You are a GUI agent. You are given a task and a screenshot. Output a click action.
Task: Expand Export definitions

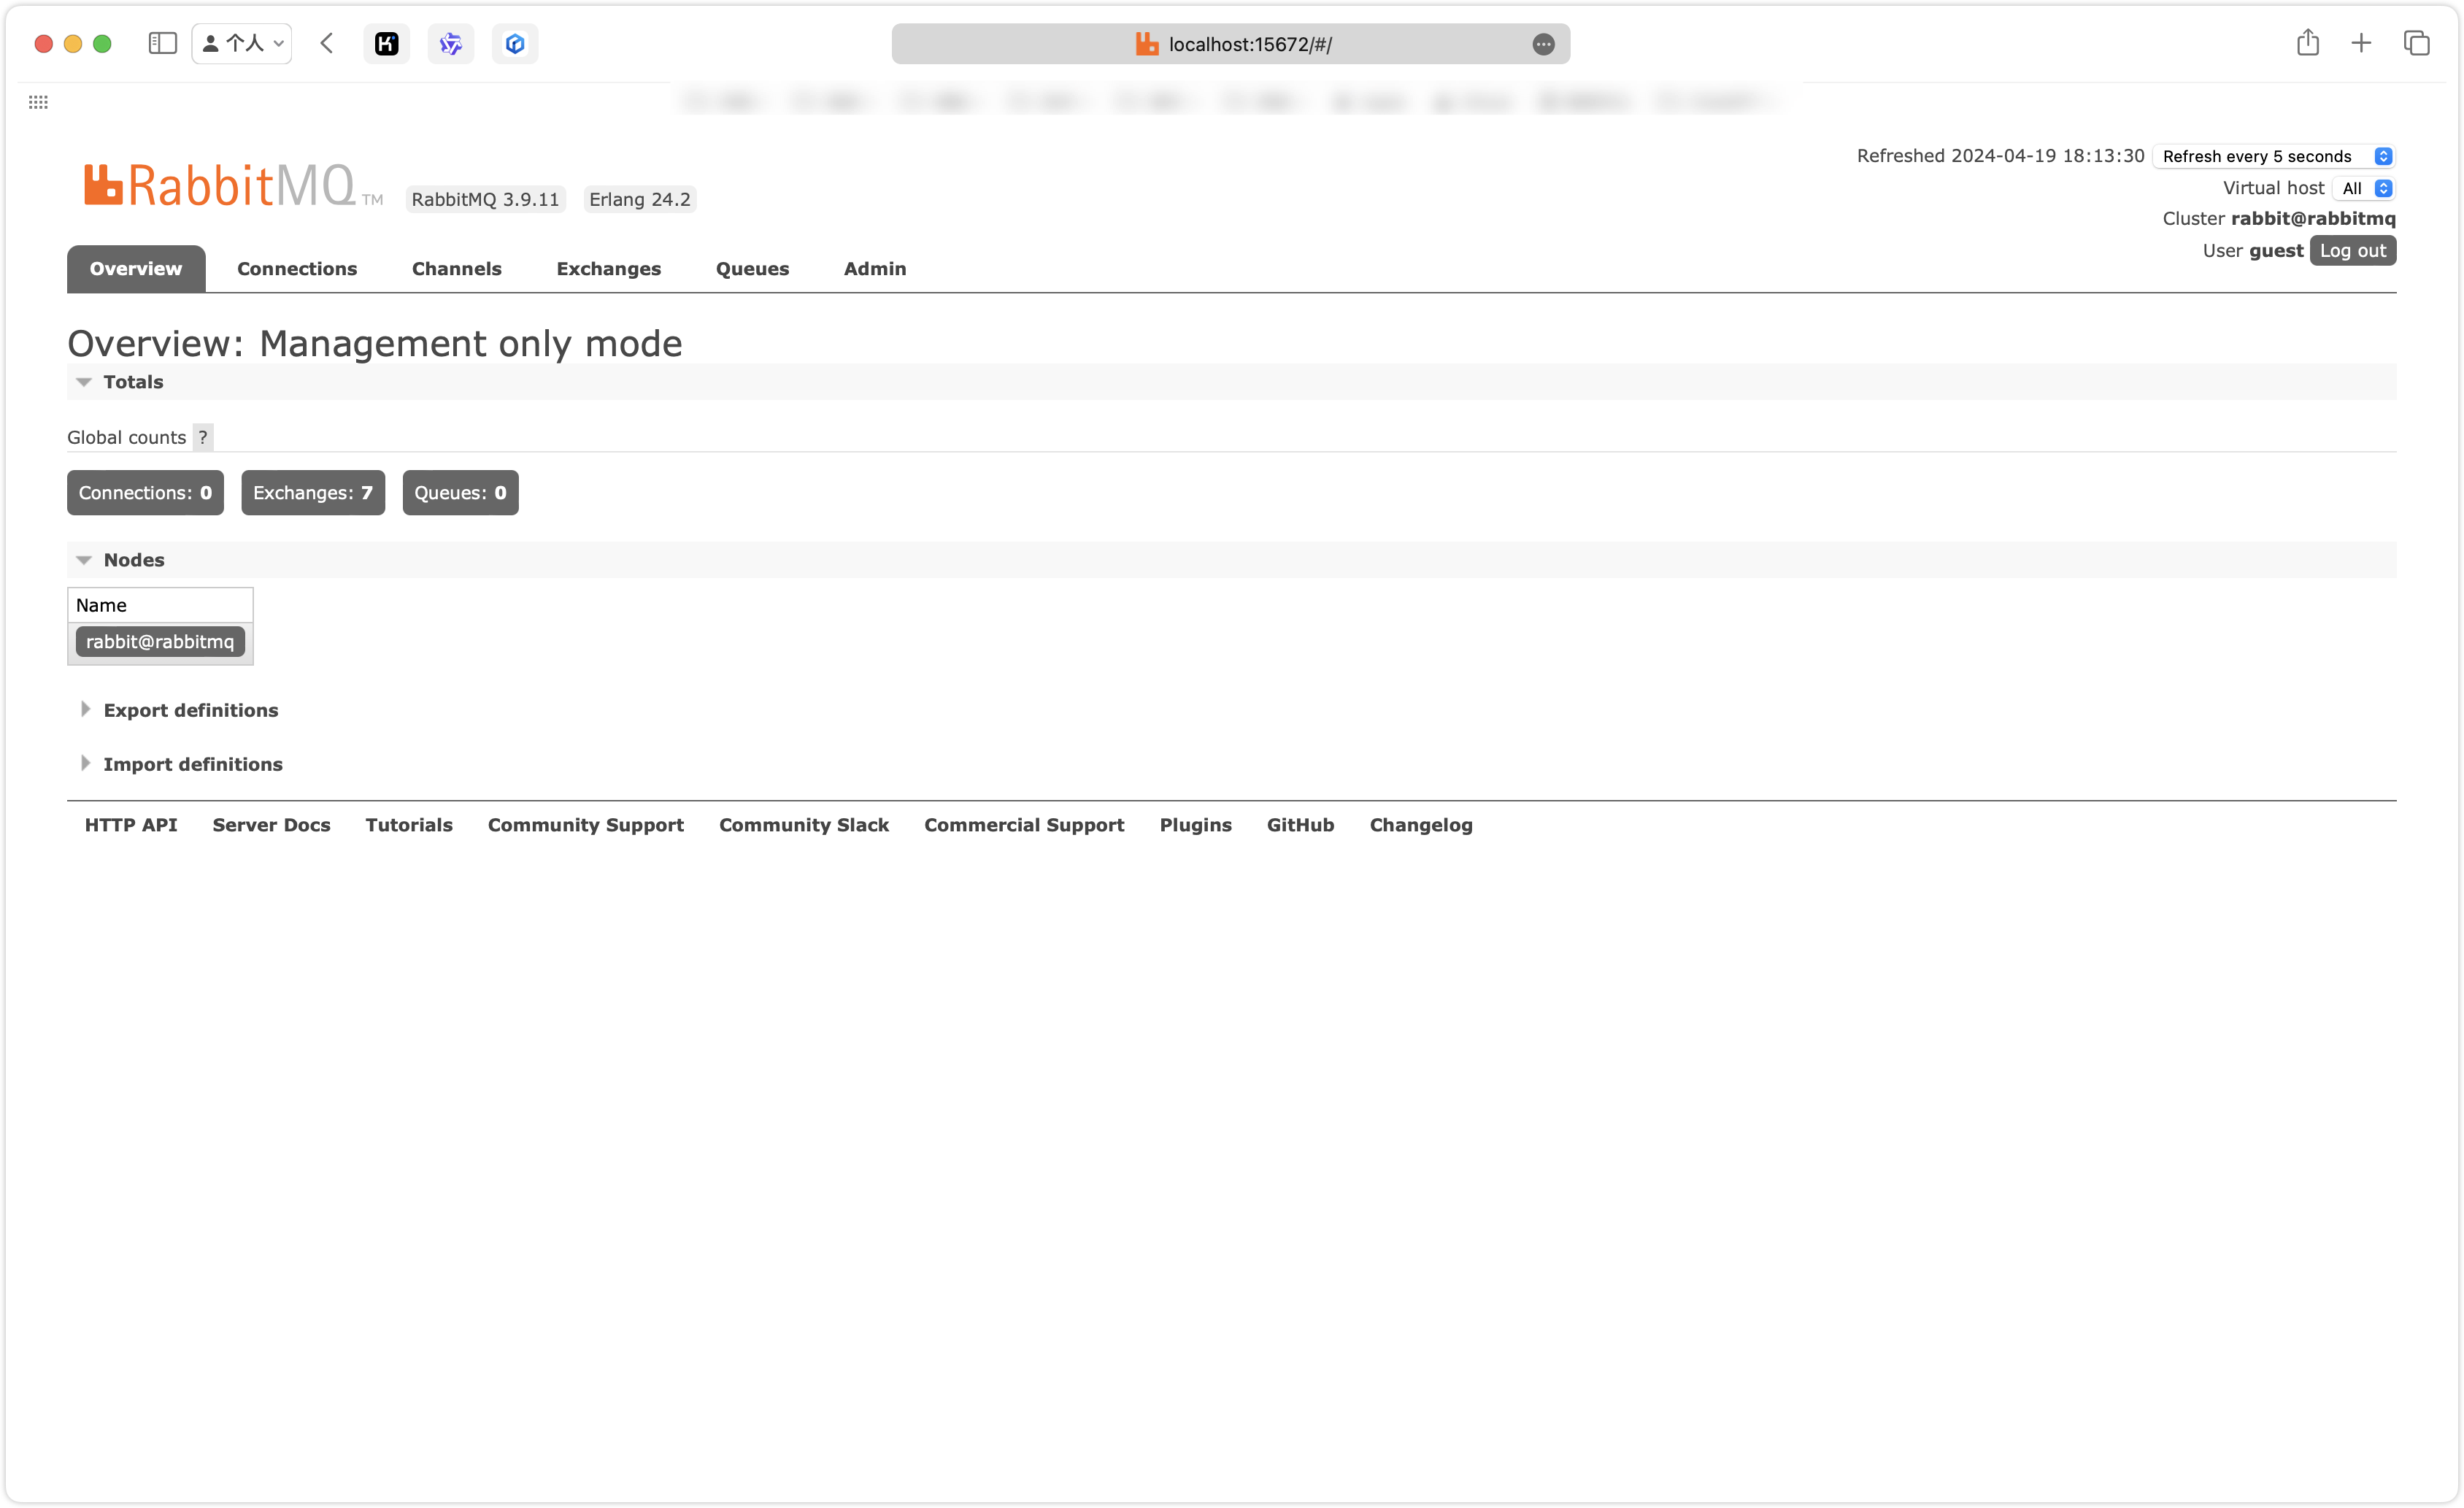pyautogui.click(x=190, y=710)
